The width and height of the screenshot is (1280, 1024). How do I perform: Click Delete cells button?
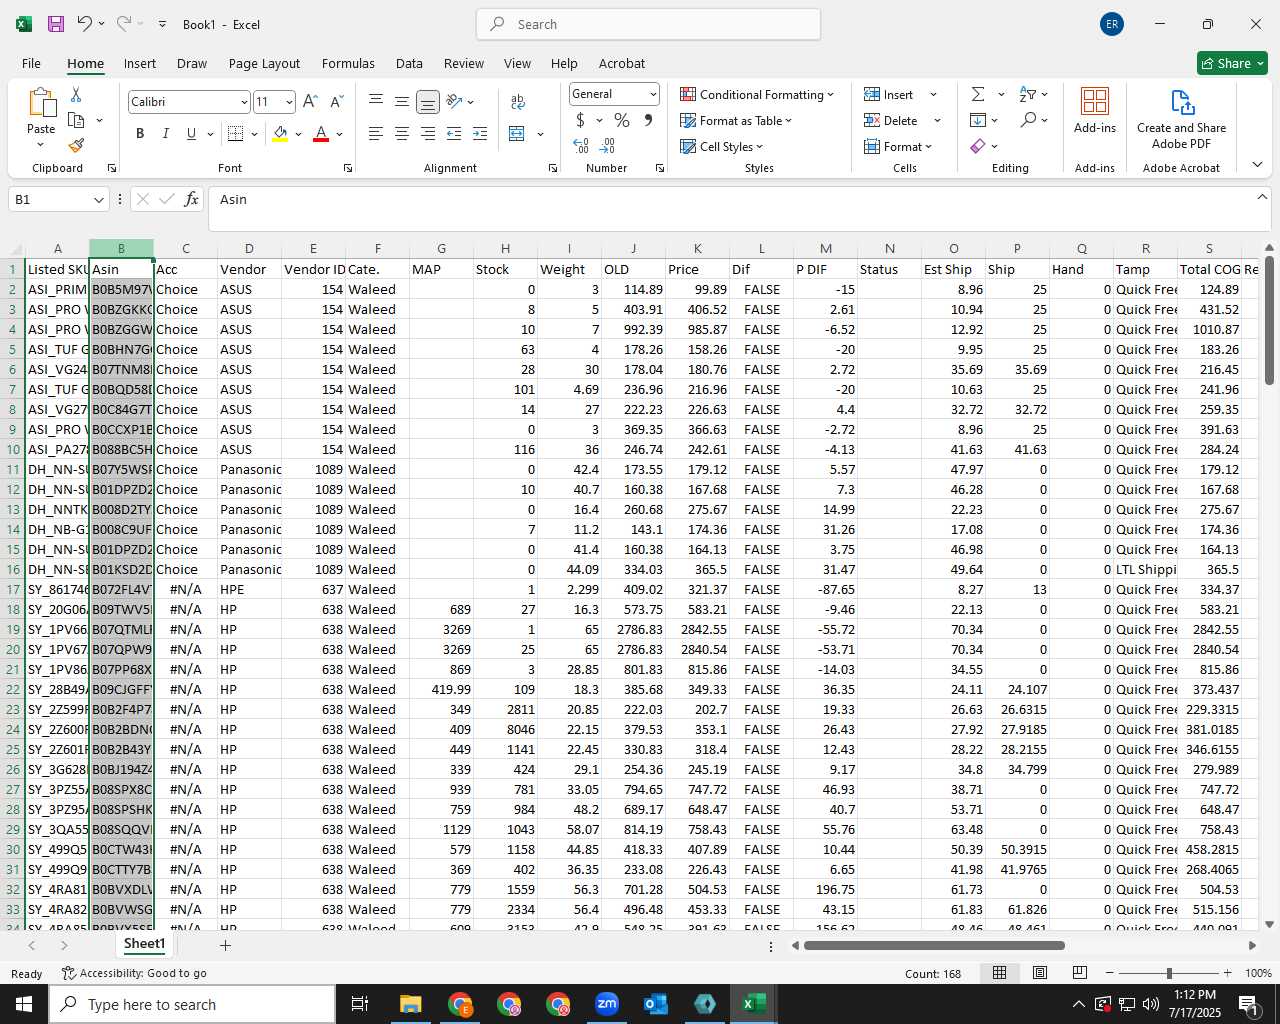(891, 120)
